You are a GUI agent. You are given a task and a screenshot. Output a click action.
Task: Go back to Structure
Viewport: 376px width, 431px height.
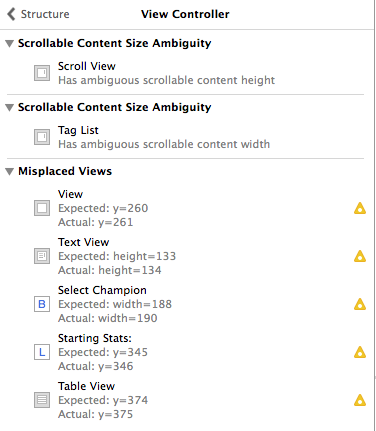pos(38,14)
